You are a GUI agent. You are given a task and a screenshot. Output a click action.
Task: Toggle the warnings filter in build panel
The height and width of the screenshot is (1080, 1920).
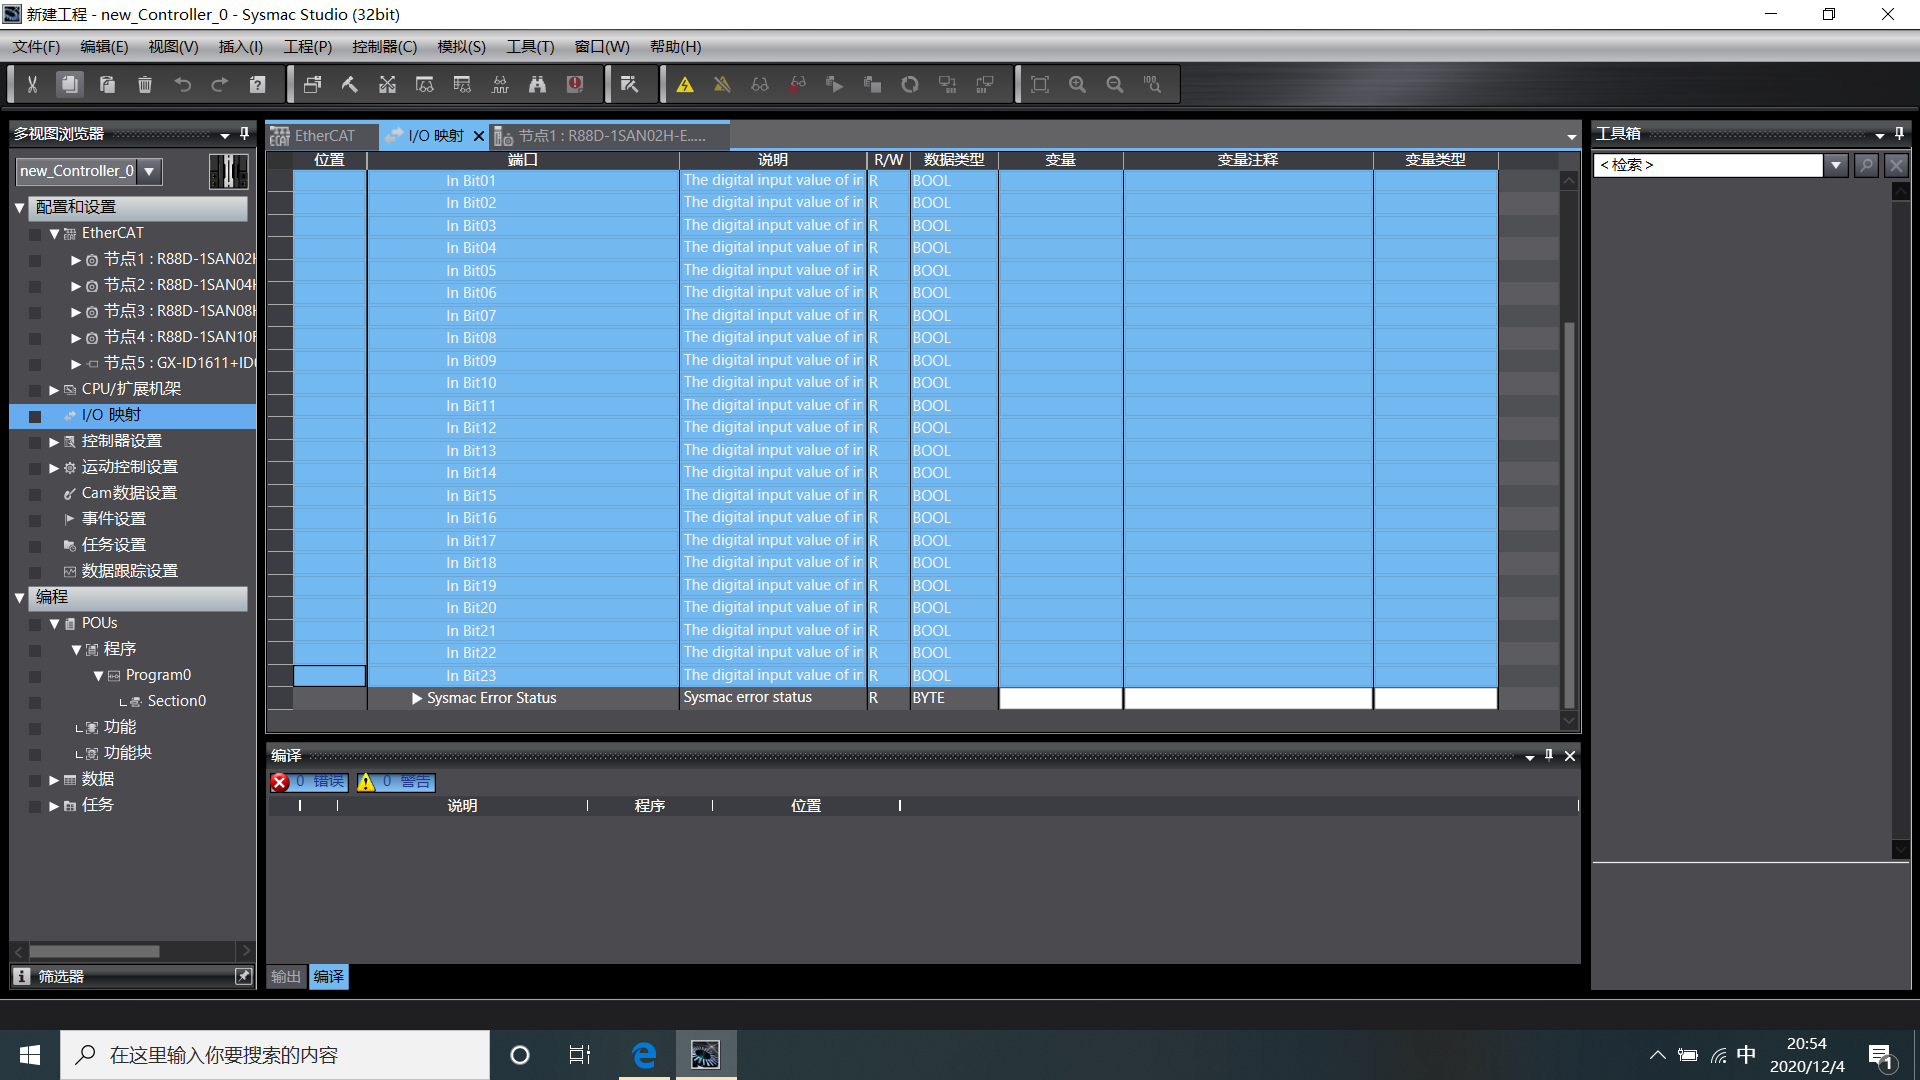point(396,782)
